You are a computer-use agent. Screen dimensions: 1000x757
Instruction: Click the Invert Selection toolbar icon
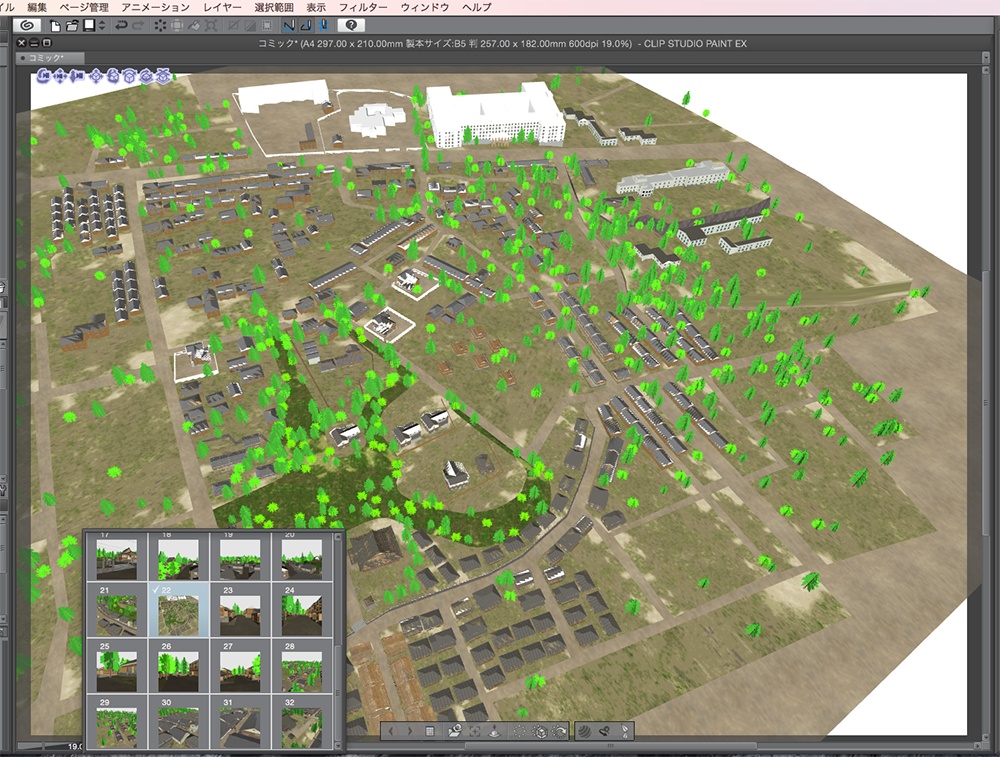250,26
